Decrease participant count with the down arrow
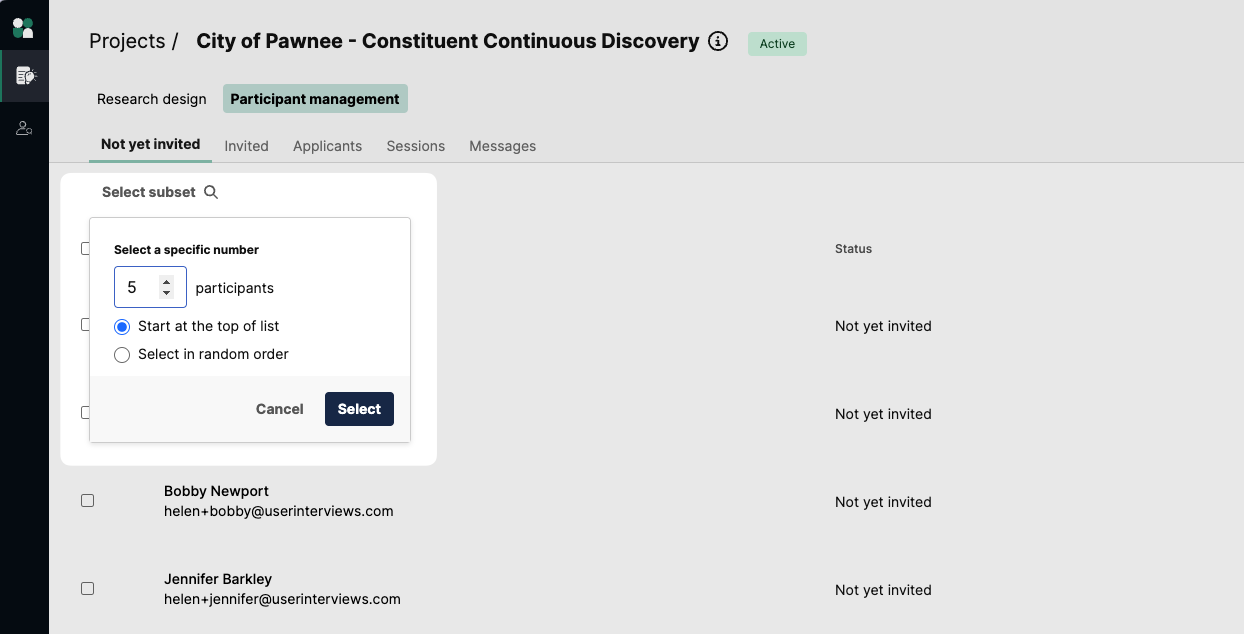 [x=167, y=293]
